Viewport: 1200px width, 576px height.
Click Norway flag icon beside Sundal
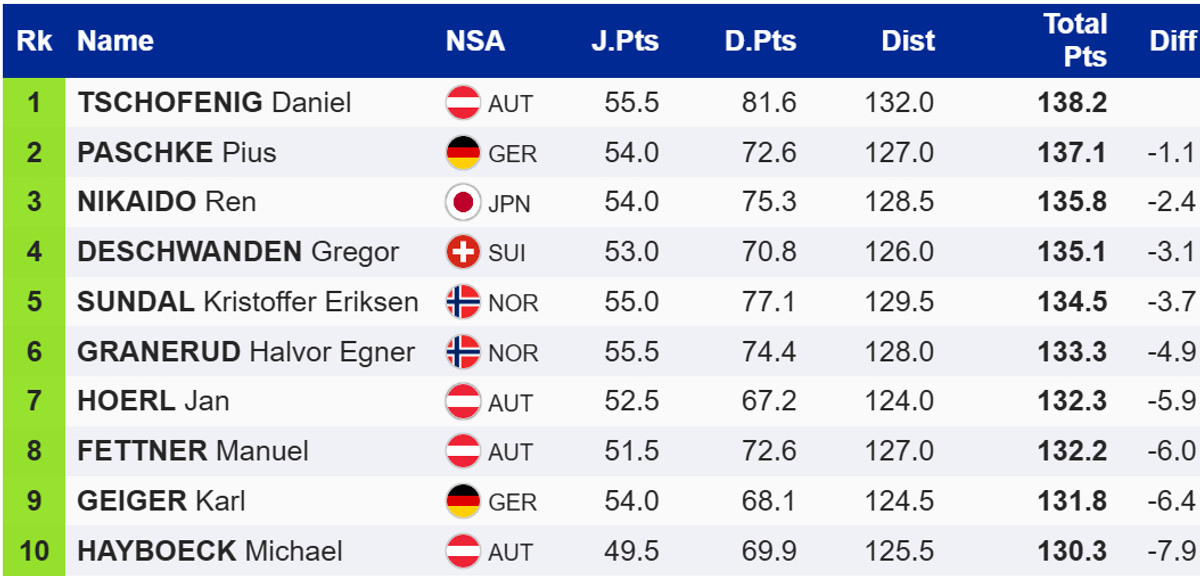[462, 302]
